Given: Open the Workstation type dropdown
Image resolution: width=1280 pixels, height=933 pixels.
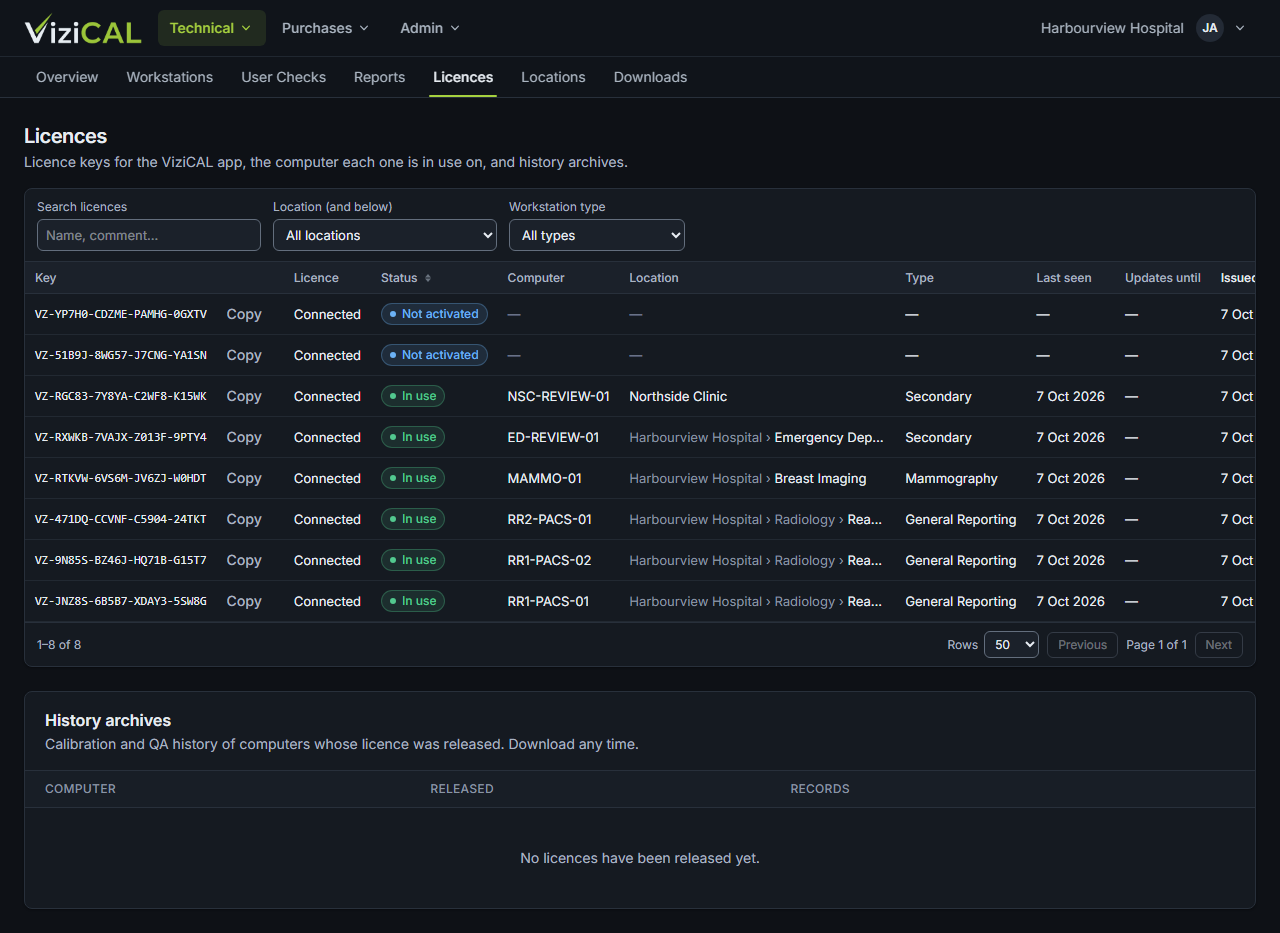Looking at the screenshot, I should tap(597, 235).
